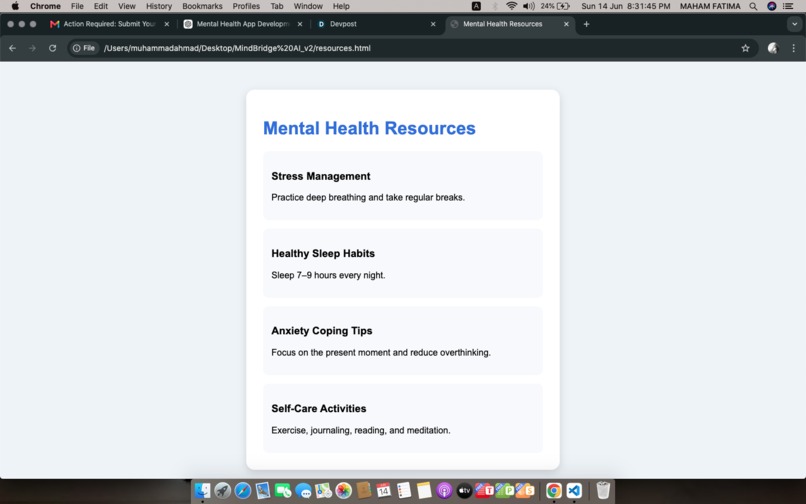Close the Devpost tab
Viewport: 806px width, 504px height.
coord(433,24)
